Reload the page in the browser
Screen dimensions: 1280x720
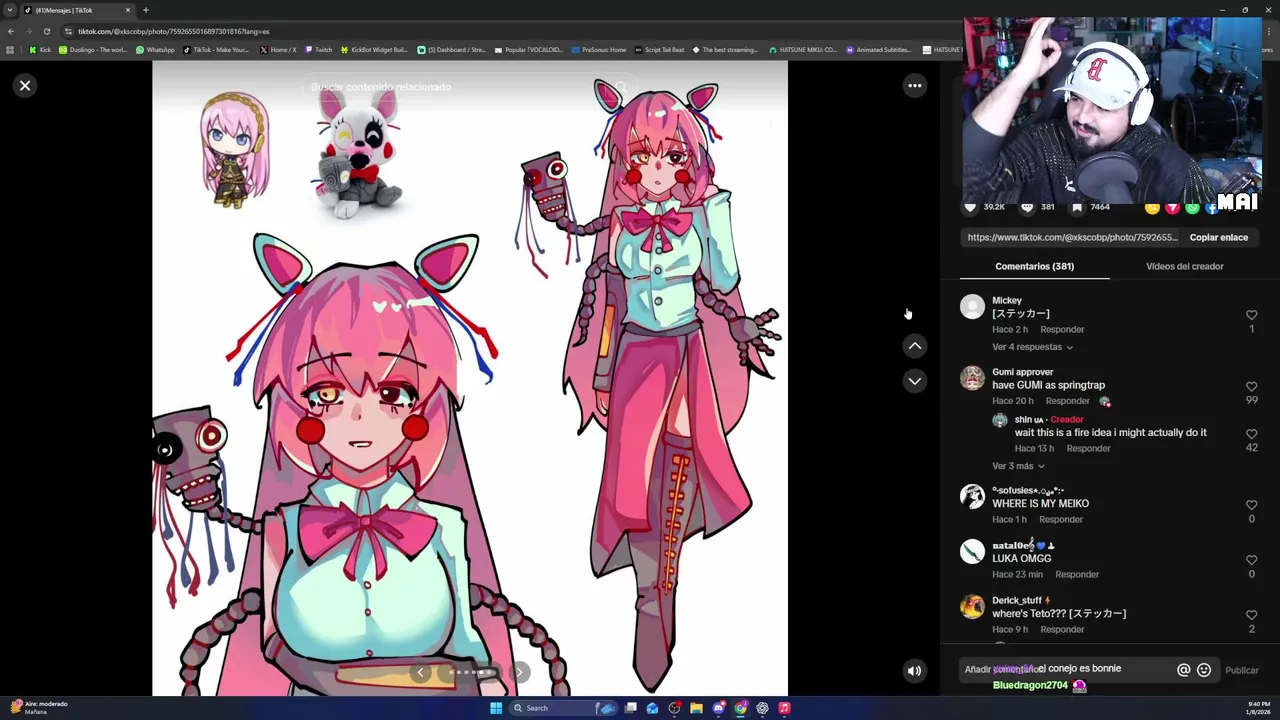(x=46, y=31)
